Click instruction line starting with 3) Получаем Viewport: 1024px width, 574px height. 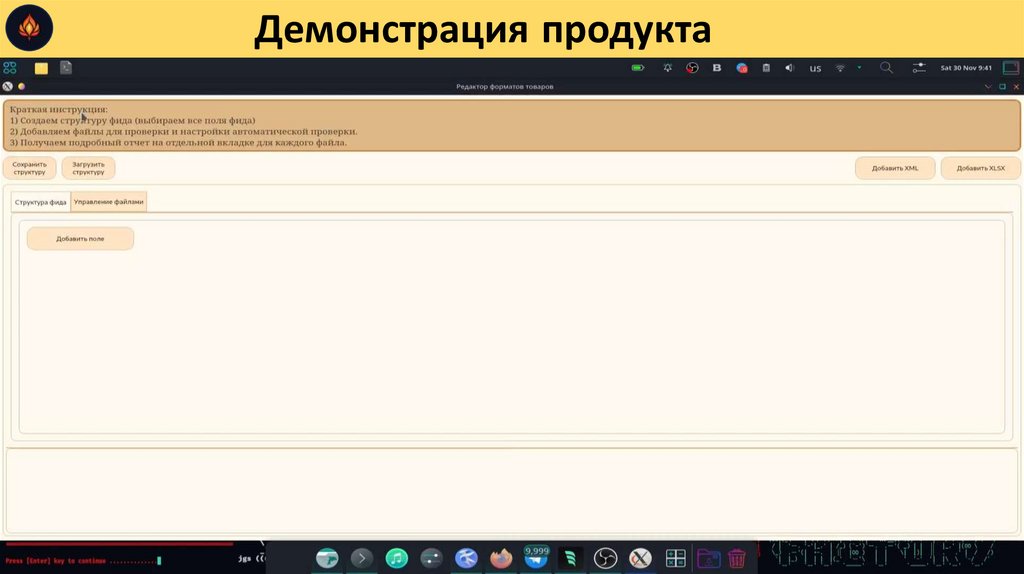[x=178, y=142]
